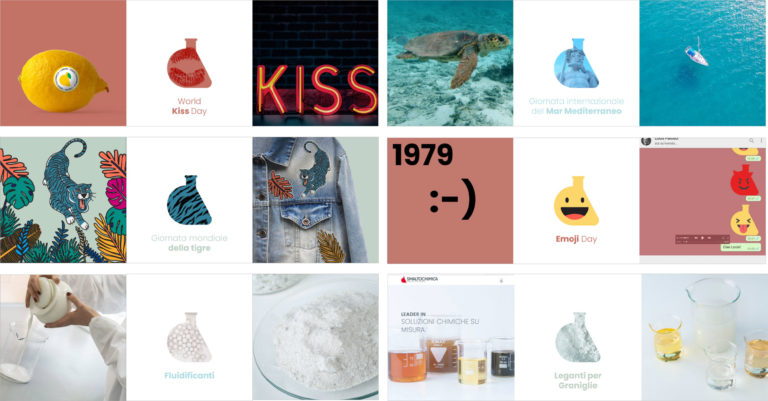The height and width of the screenshot is (401, 768).
Task: Click the Leganti per Graniglie caption
Action: point(577,380)
